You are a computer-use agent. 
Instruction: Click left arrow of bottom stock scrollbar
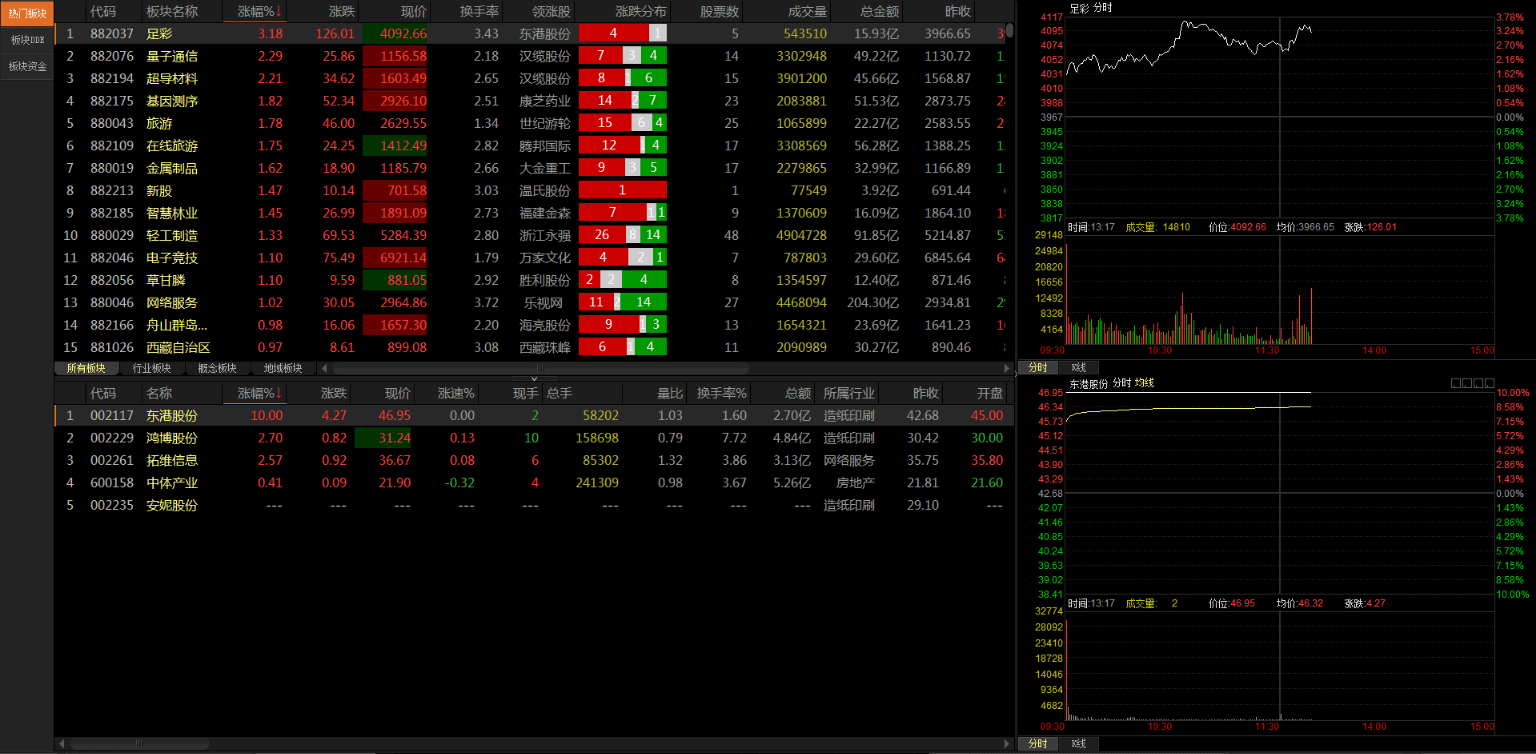62,744
